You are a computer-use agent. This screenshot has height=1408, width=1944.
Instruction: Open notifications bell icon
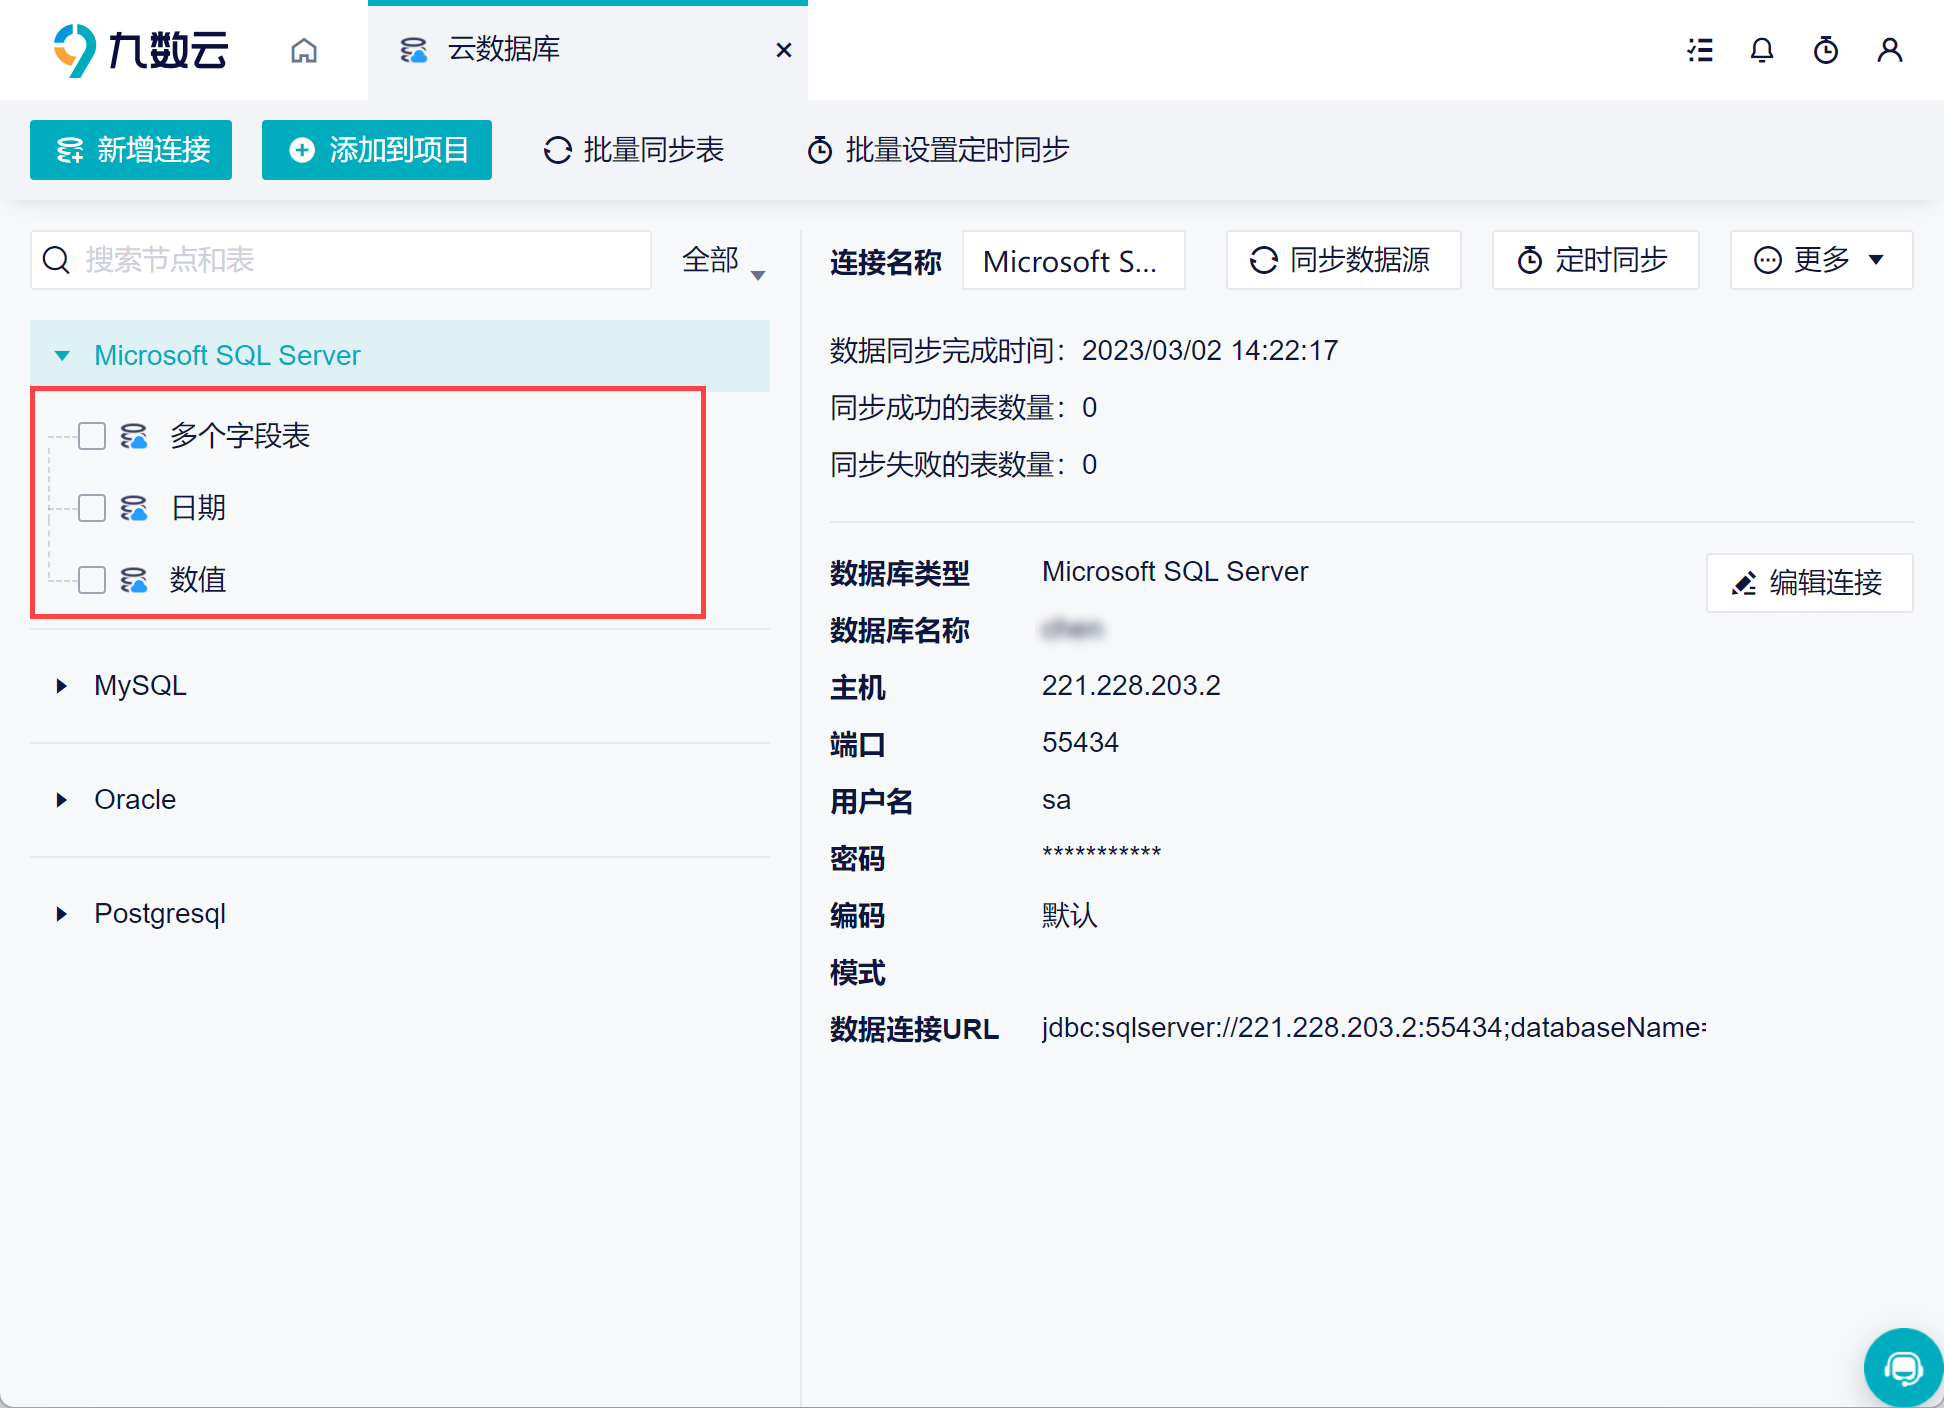[1762, 50]
